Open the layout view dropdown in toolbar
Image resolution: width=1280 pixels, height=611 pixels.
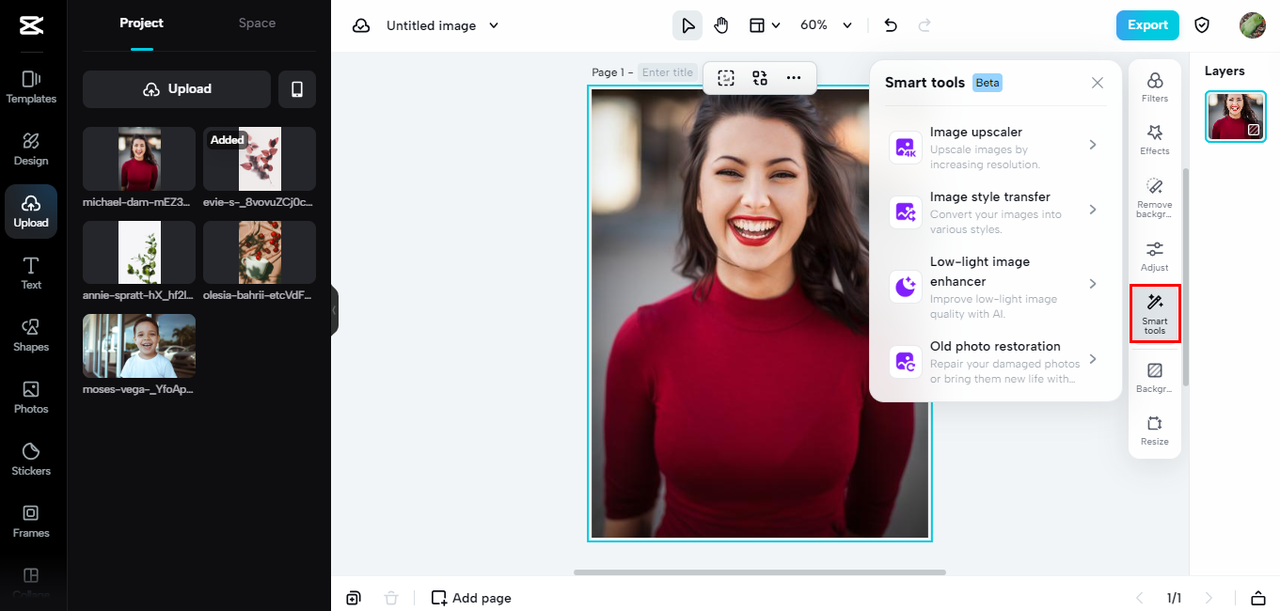pos(765,25)
